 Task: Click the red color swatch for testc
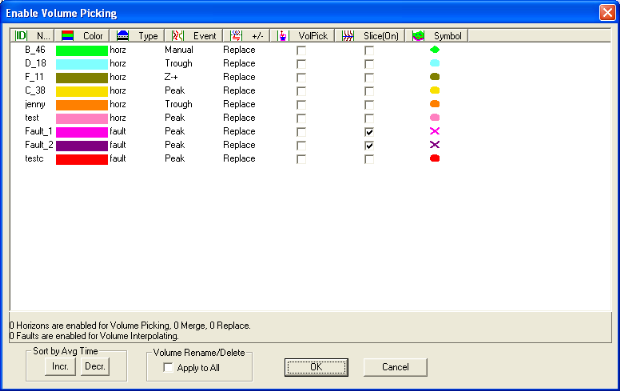[x=82, y=159]
